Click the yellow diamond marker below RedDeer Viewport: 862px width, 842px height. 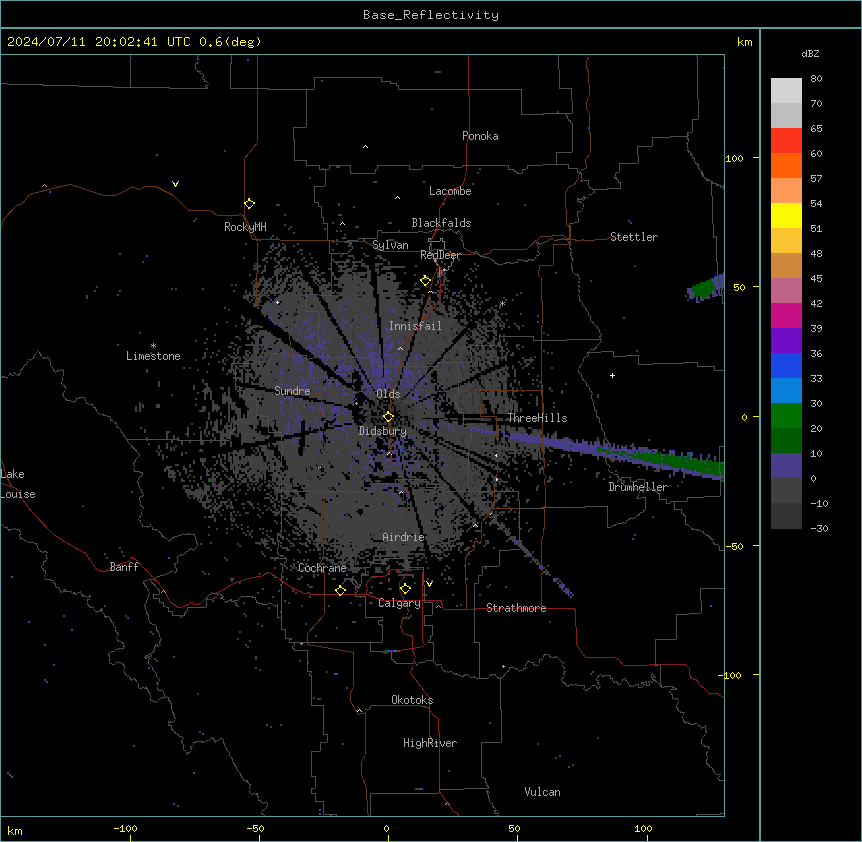point(426,281)
